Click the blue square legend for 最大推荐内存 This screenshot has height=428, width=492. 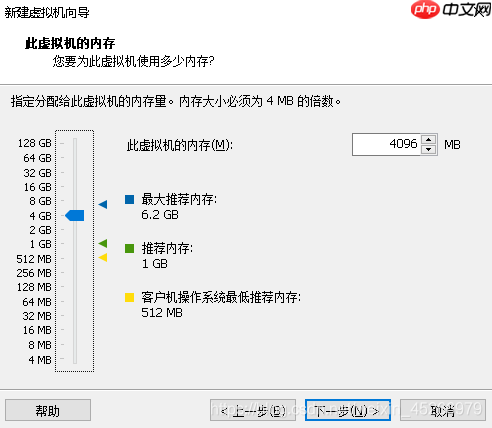(x=129, y=199)
